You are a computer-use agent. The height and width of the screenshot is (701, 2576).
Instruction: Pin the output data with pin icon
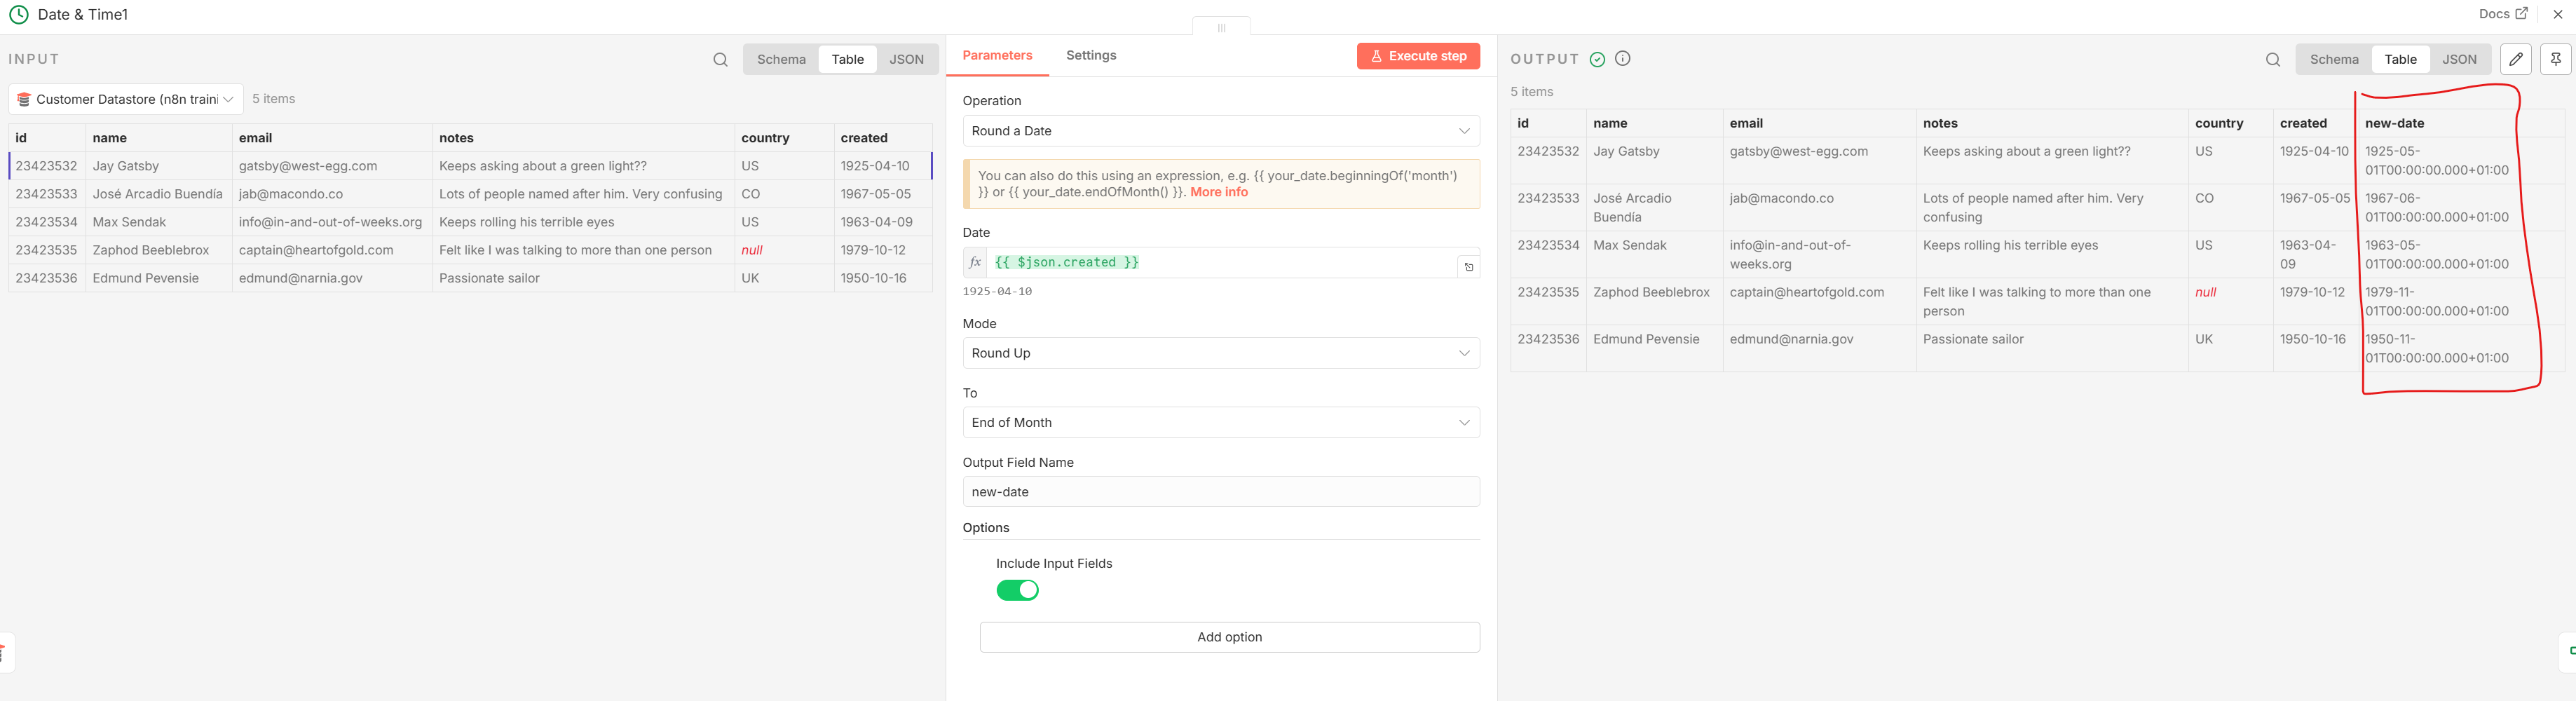(2555, 59)
